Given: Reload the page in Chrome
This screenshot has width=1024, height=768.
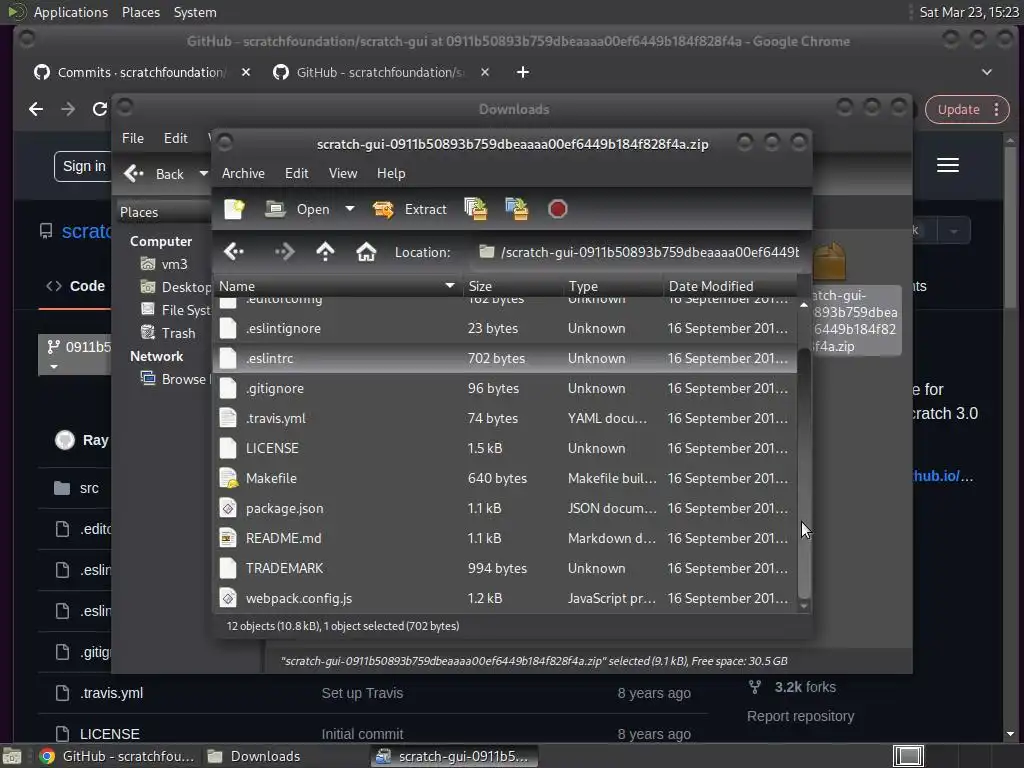Looking at the screenshot, I should click(99, 109).
